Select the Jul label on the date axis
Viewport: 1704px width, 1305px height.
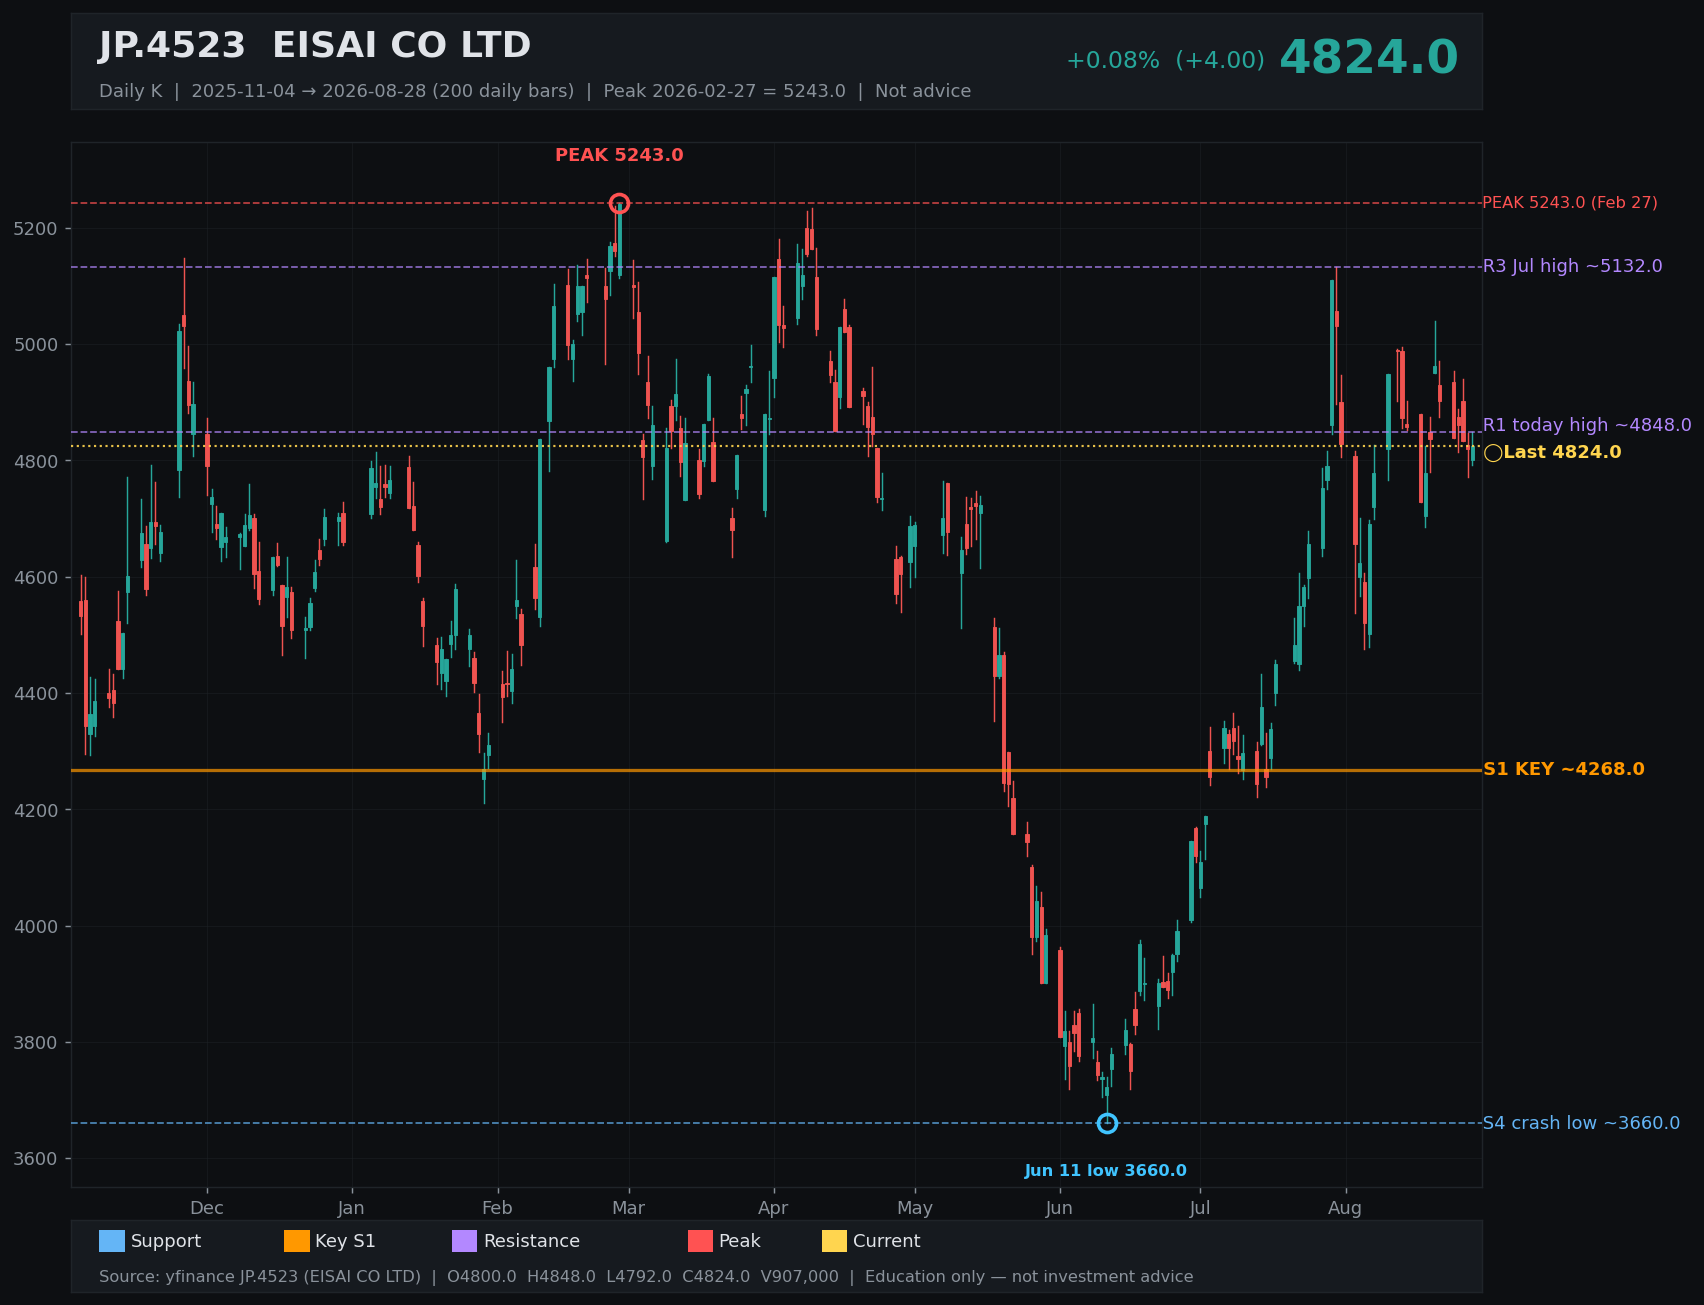click(x=1200, y=1208)
